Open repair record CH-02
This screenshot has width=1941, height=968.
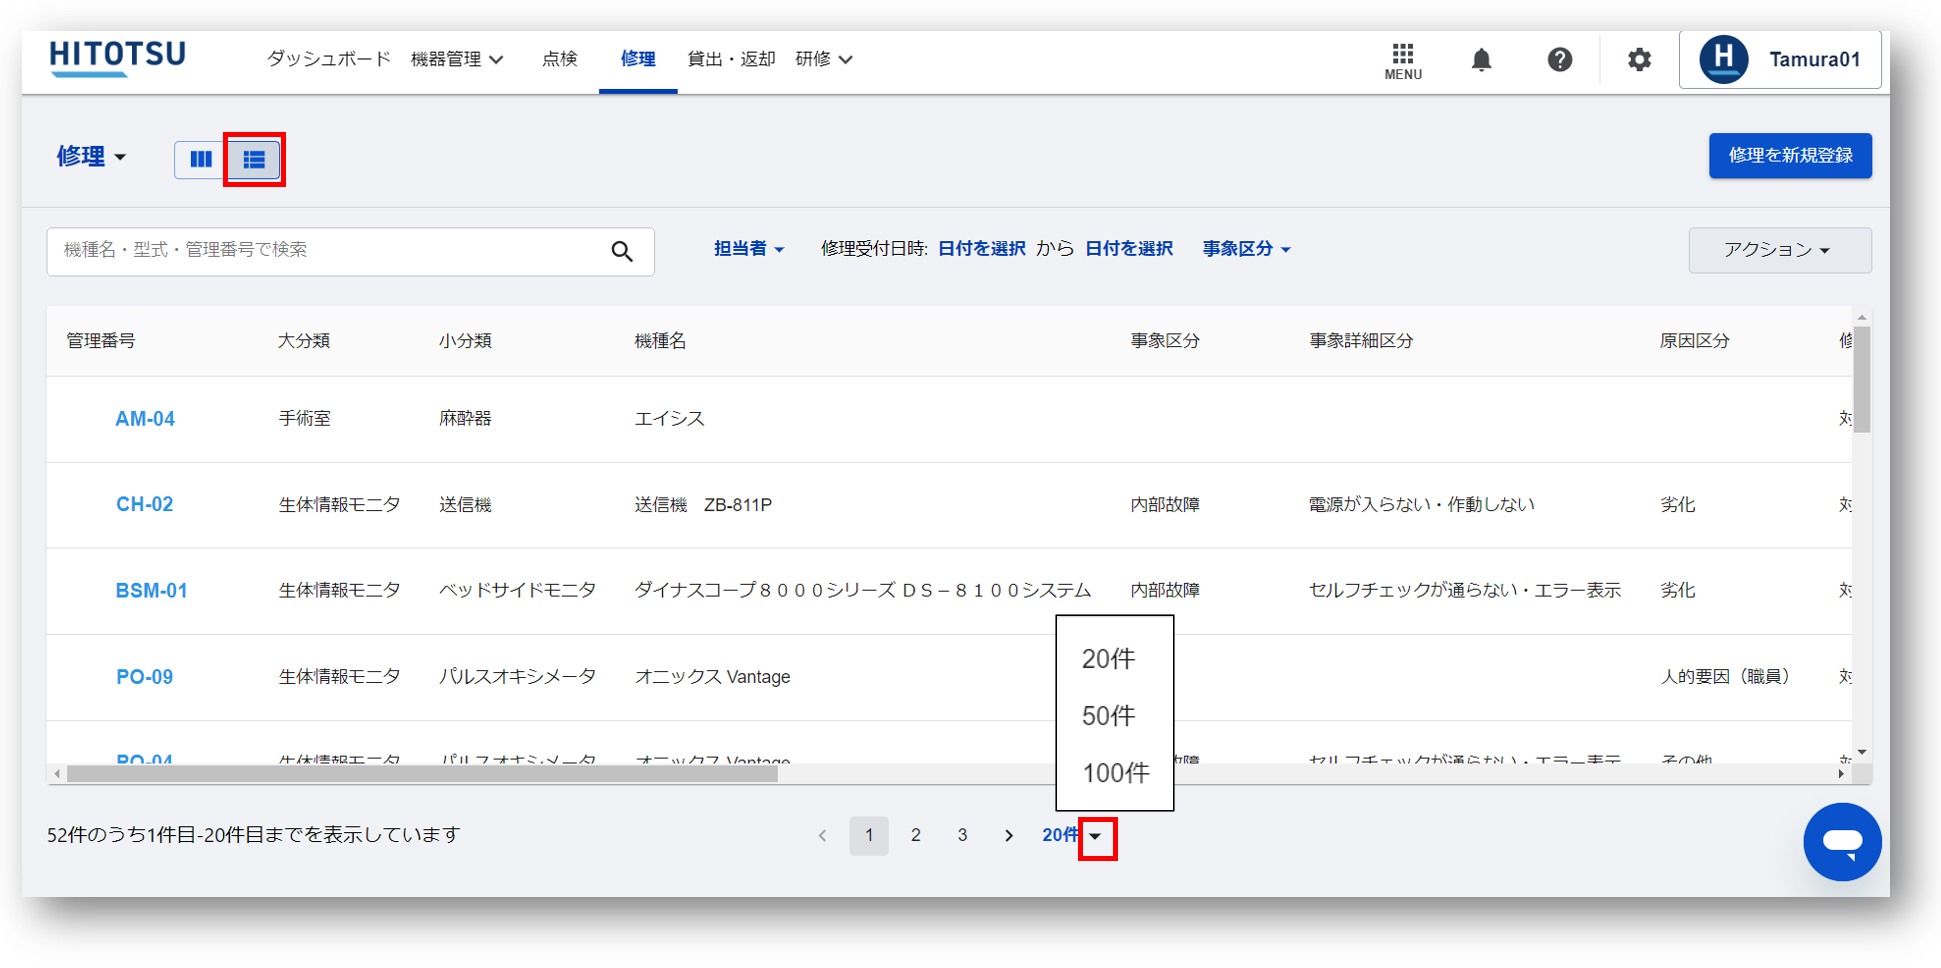145,505
